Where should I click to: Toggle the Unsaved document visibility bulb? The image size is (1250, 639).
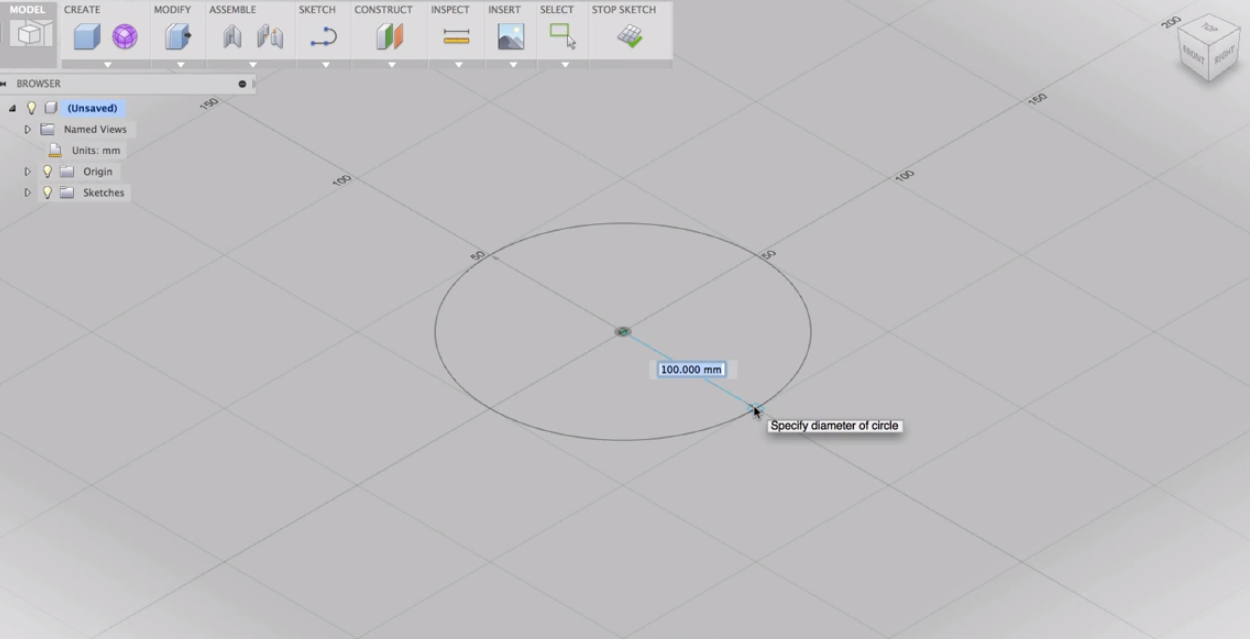pos(31,108)
